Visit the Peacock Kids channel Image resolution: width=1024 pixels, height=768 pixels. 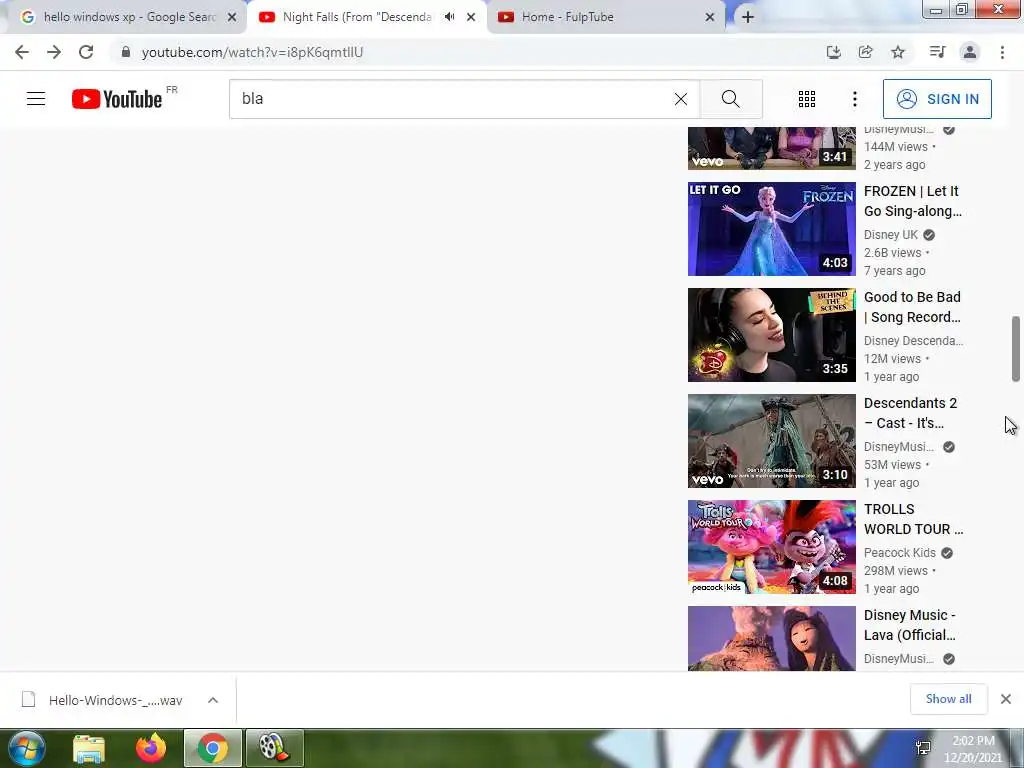[x=899, y=552]
